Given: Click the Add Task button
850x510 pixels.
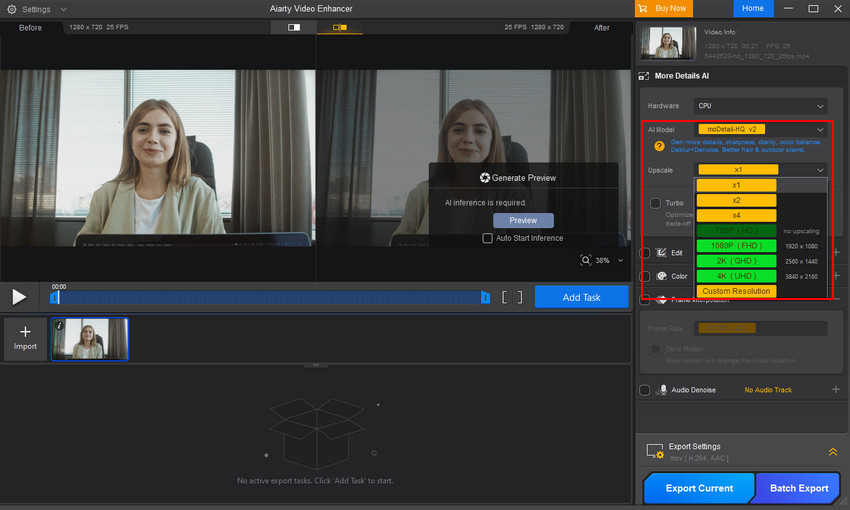Looking at the screenshot, I should click(x=581, y=297).
